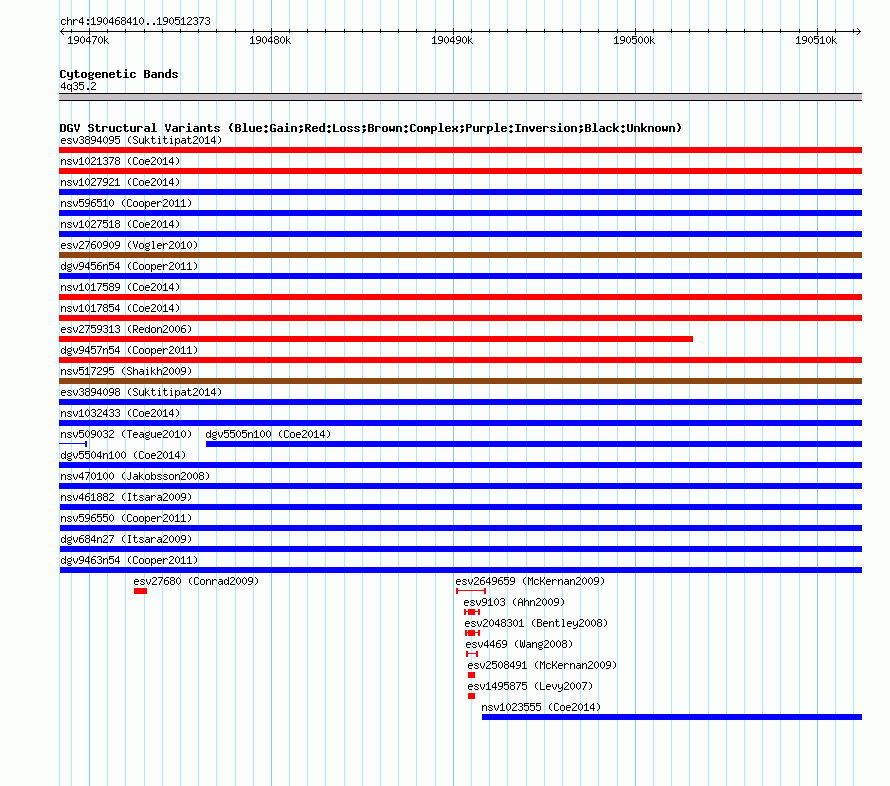The height and width of the screenshot is (786, 890).
Task: Click the 190510k ruler label
Action: (x=816, y=40)
